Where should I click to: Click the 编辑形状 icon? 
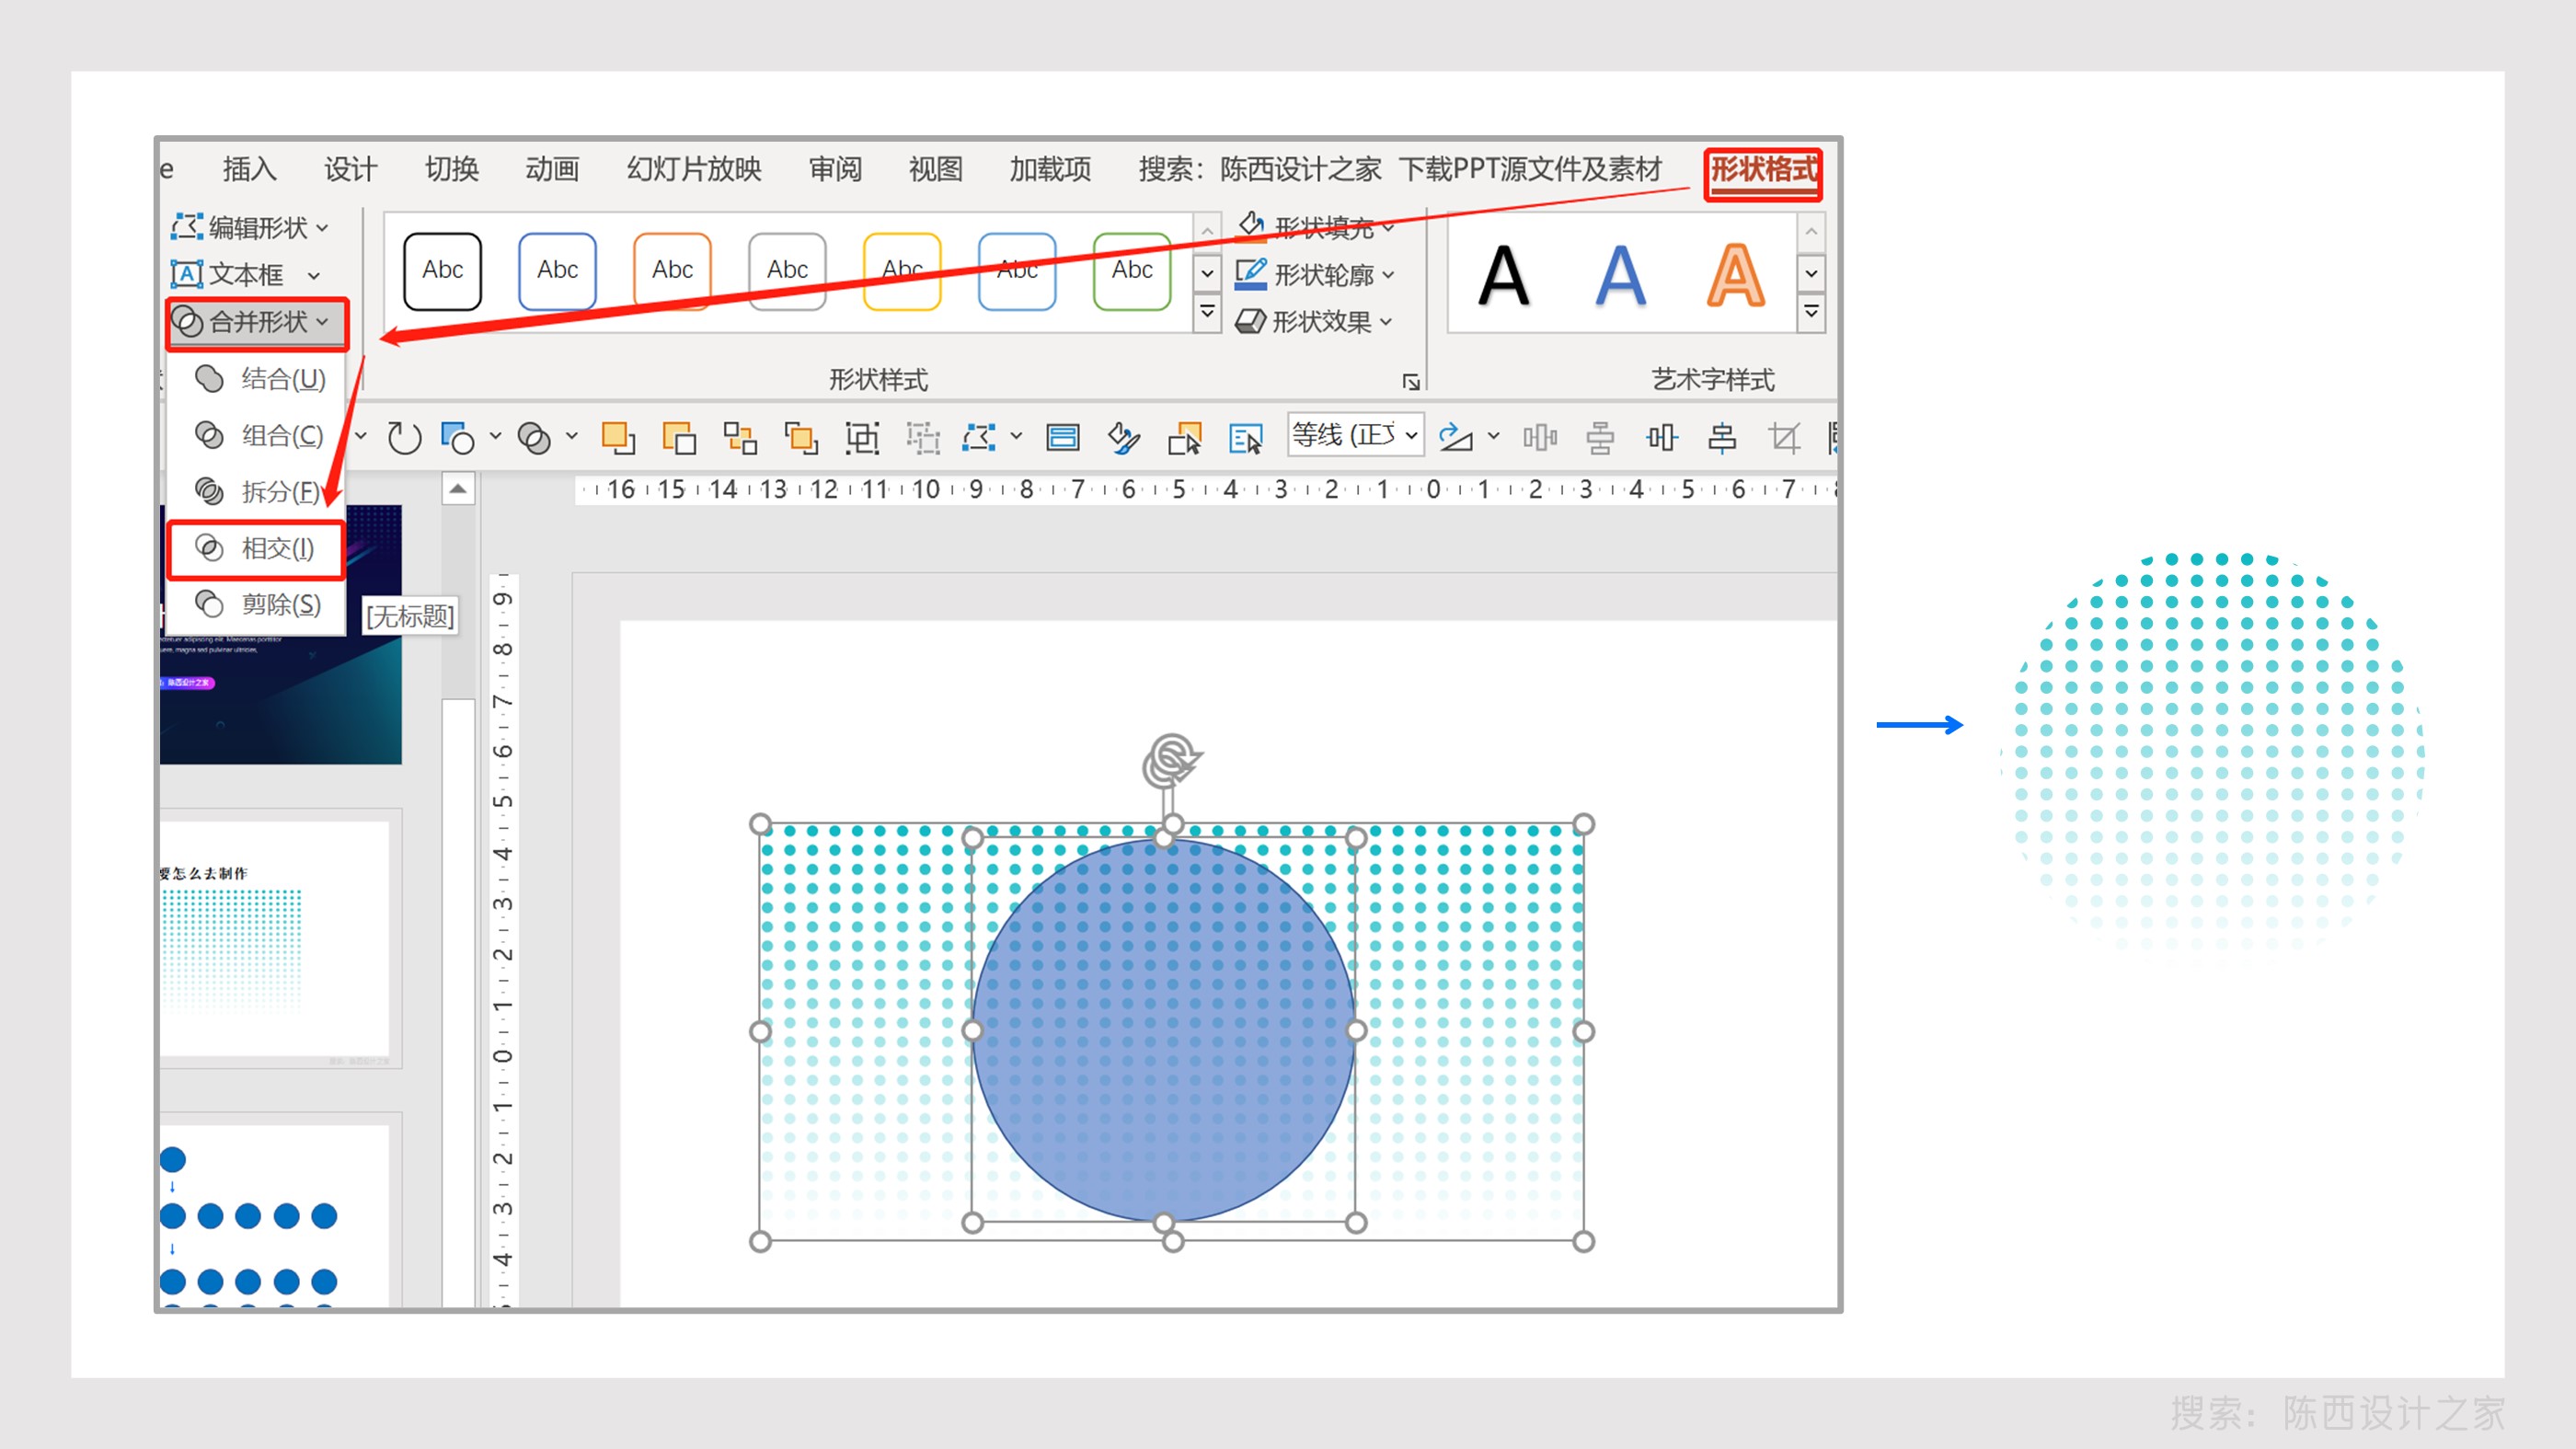(x=187, y=227)
